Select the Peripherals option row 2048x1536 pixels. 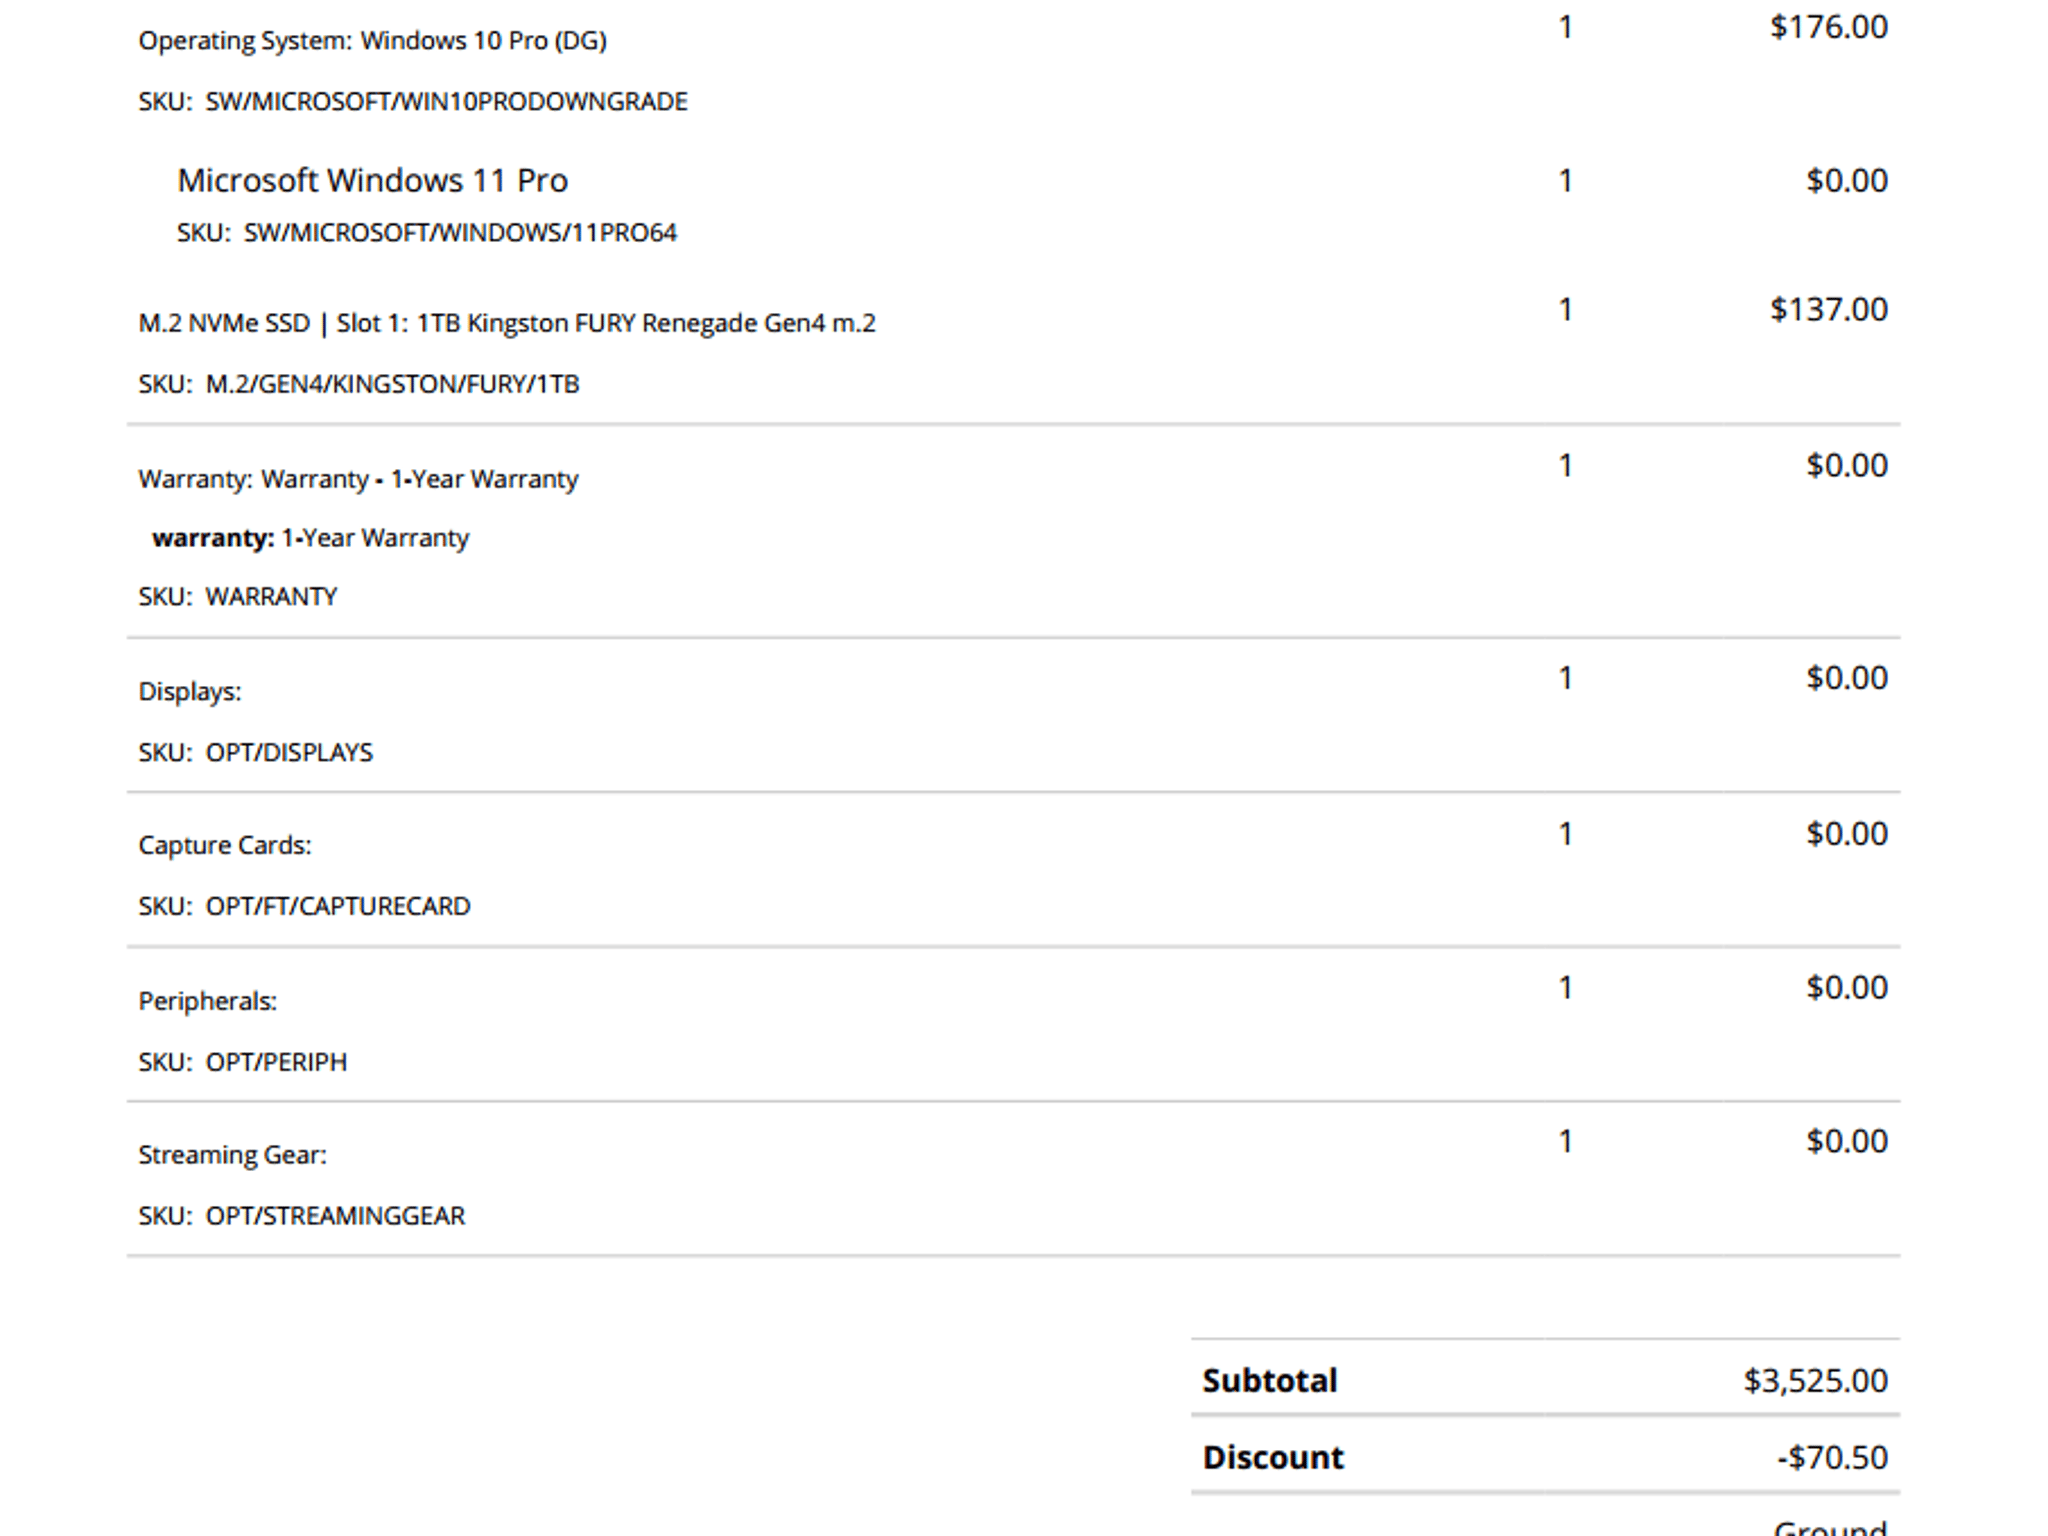(x=1013, y=1024)
